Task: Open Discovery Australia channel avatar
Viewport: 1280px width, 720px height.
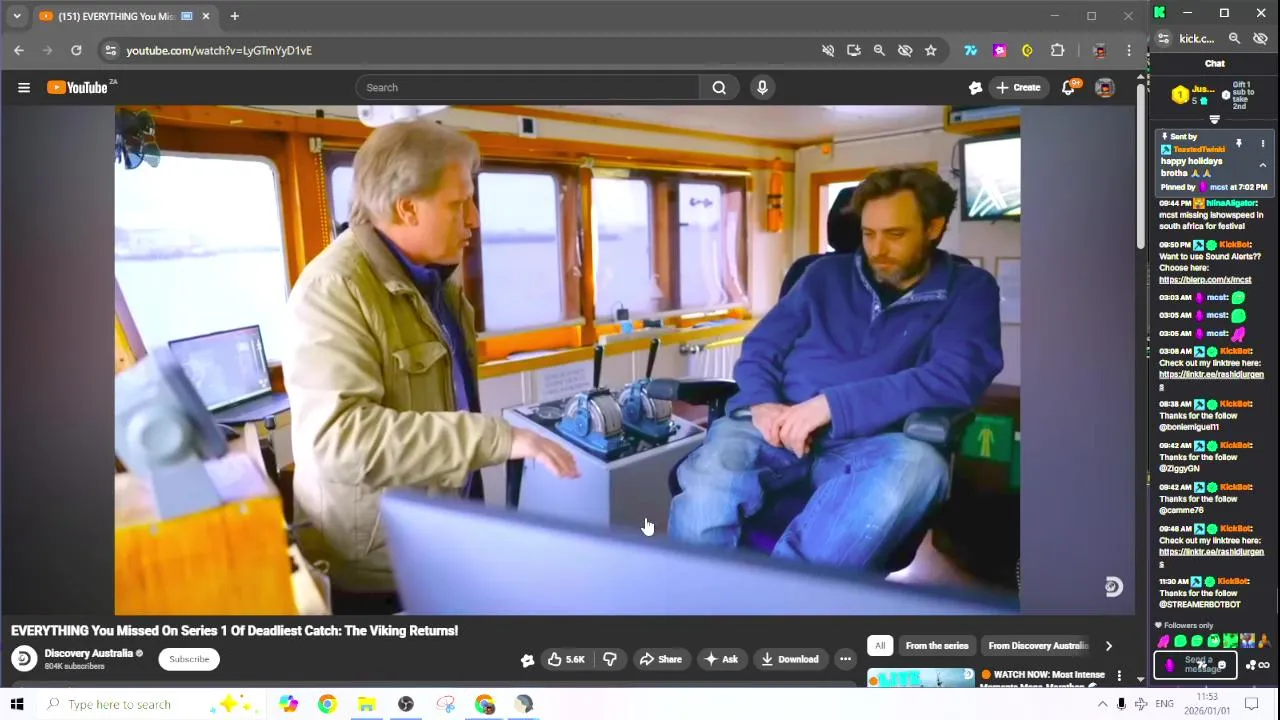Action: (x=24, y=659)
